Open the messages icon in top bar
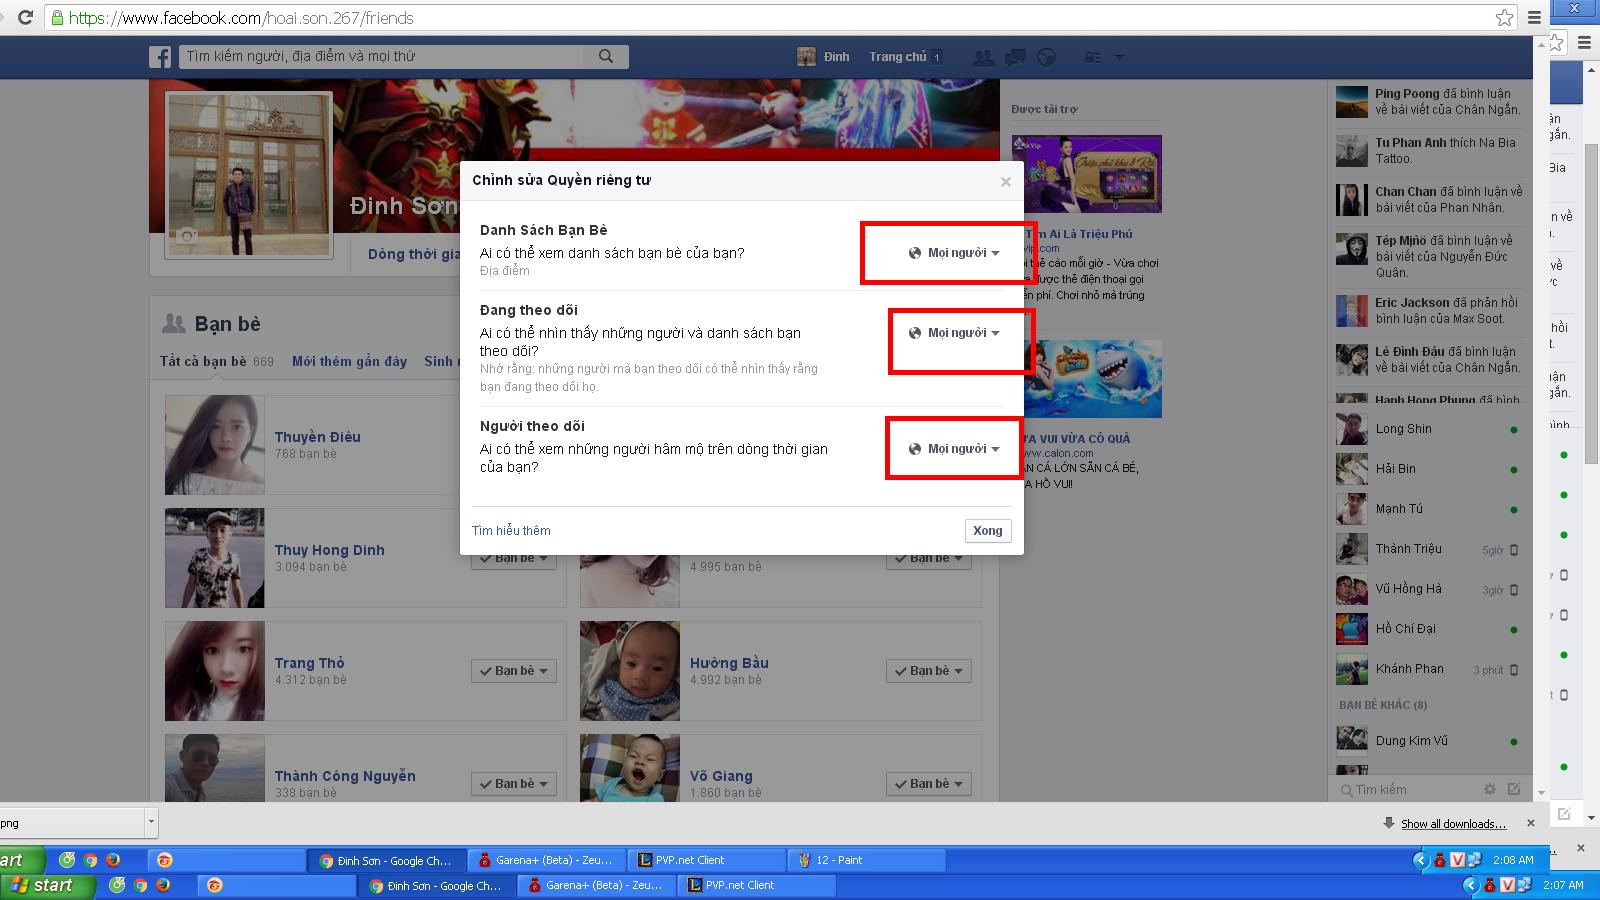The width and height of the screenshot is (1600, 900). [x=1015, y=57]
